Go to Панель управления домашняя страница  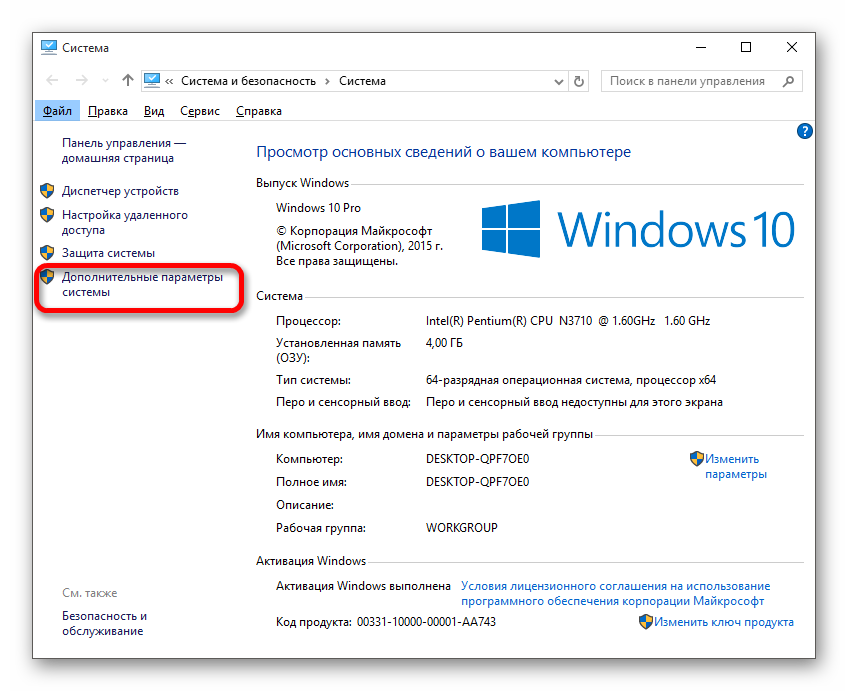pyautogui.click(x=124, y=150)
